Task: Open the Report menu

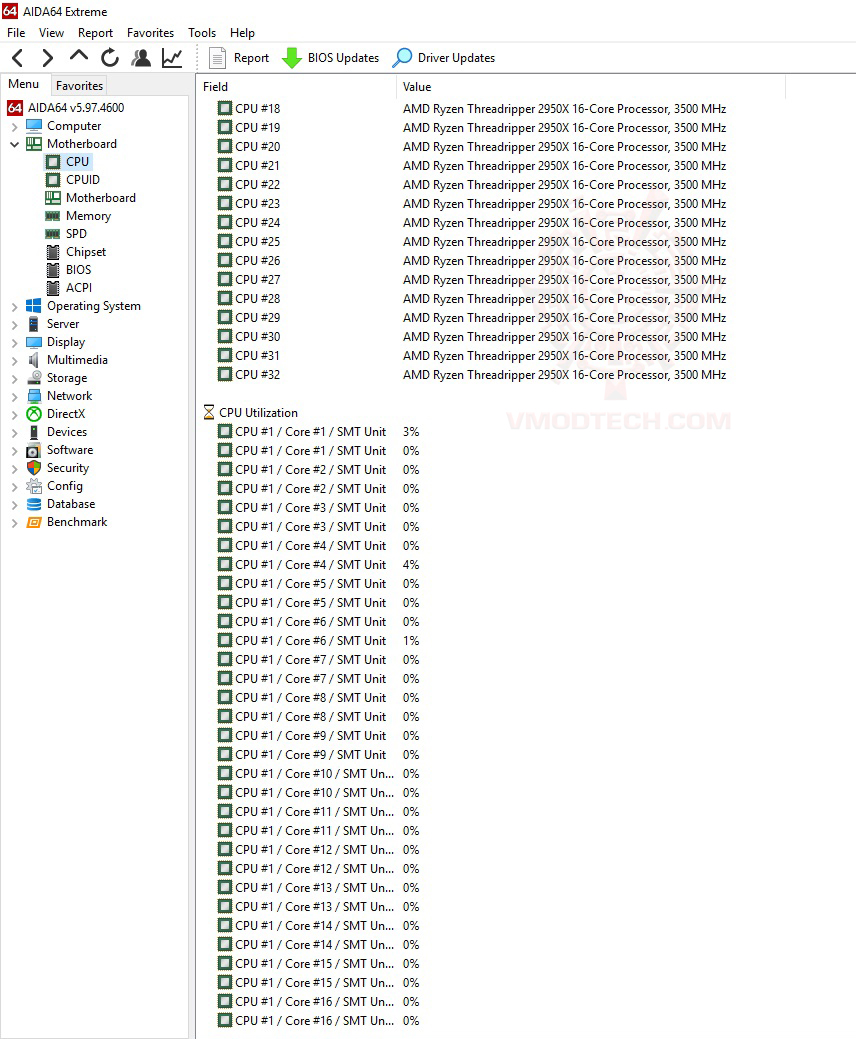Action: coord(95,32)
